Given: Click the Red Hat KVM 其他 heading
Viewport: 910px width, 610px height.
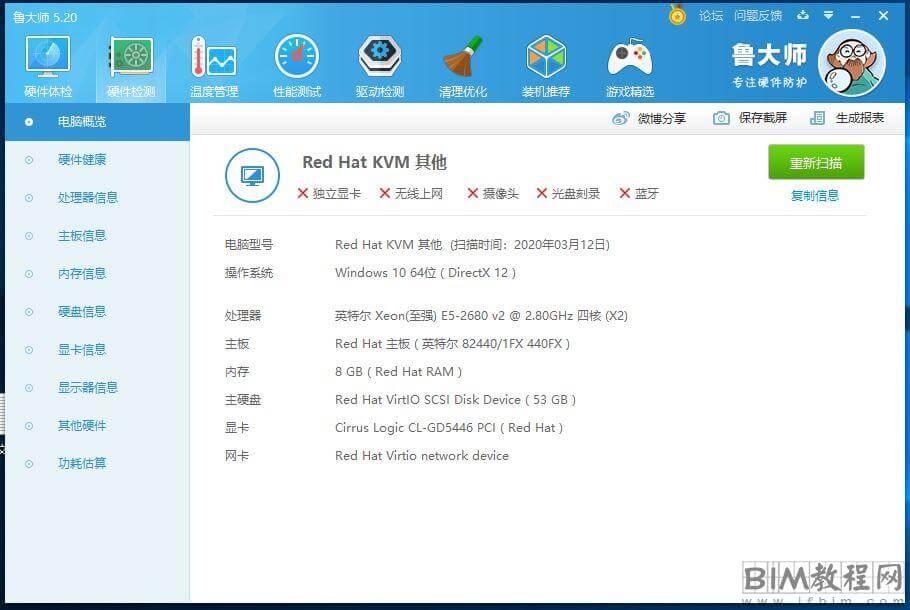Looking at the screenshot, I should tap(374, 163).
